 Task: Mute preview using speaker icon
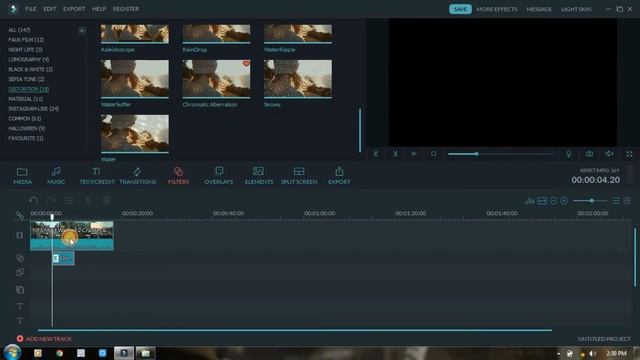tap(609, 154)
